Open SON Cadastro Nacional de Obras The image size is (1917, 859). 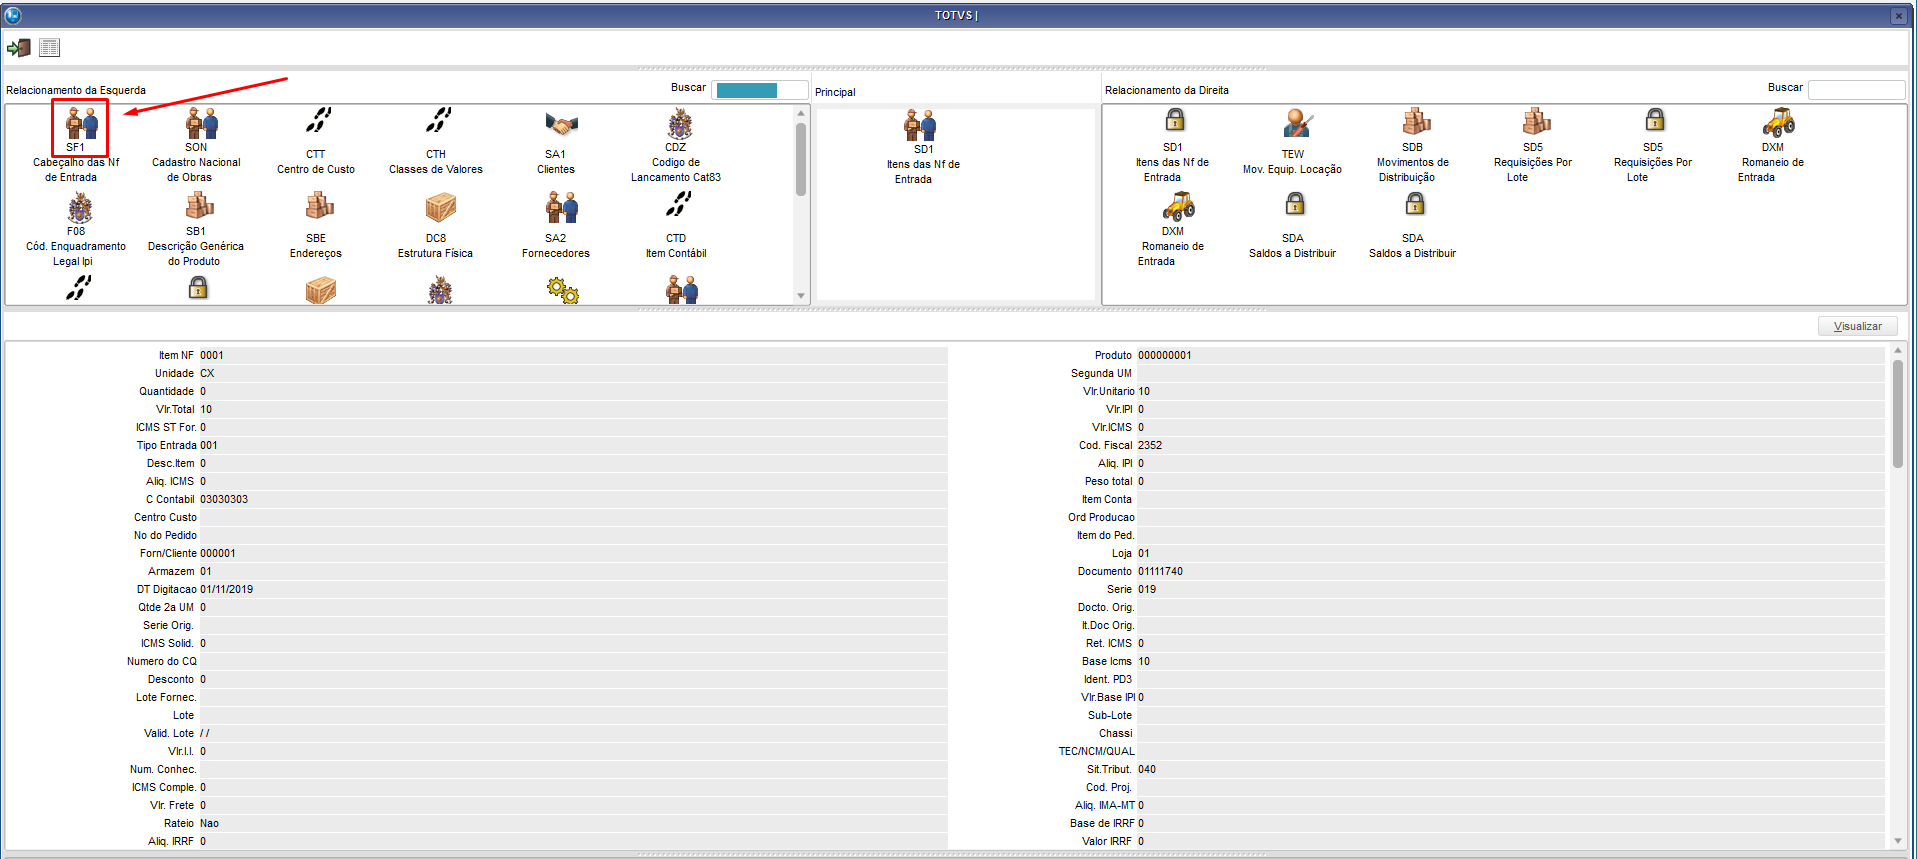coord(200,123)
